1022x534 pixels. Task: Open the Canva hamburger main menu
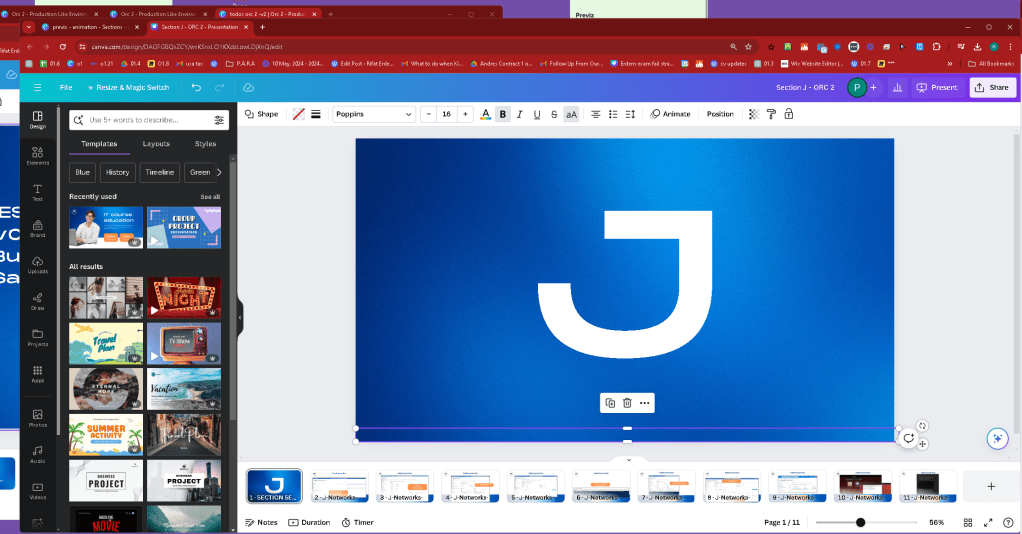pyautogui.click(x=38, y=87)
